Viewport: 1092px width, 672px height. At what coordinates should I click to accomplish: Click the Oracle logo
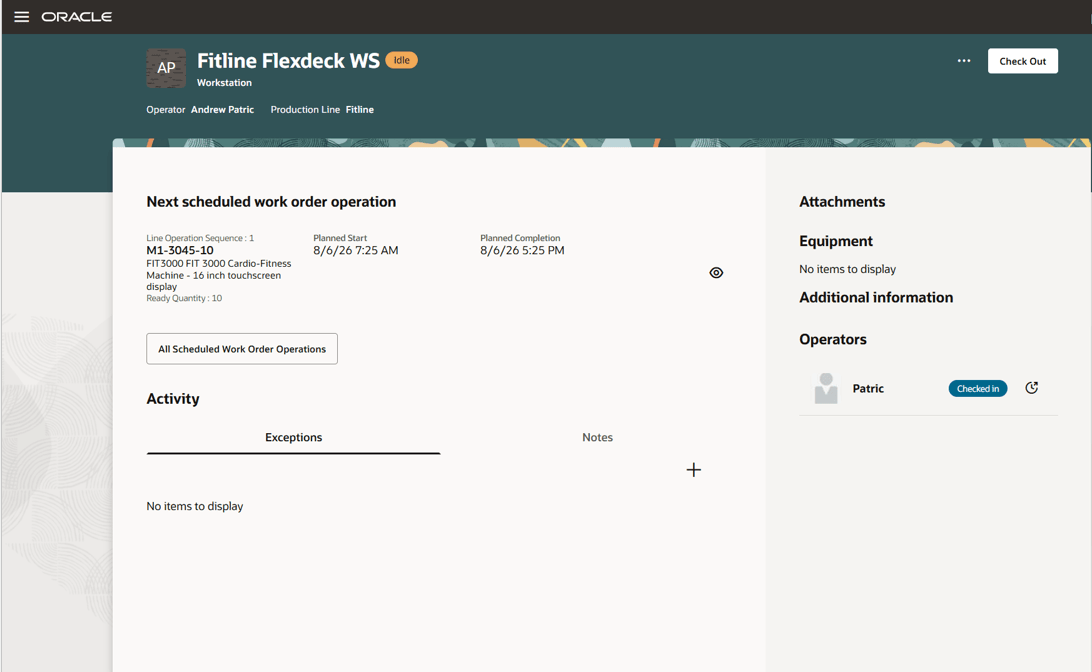coord(77,17)
